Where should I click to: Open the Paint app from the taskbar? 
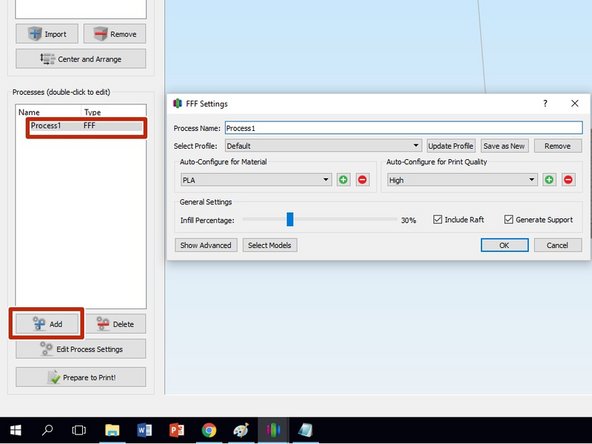coord(241,430)
